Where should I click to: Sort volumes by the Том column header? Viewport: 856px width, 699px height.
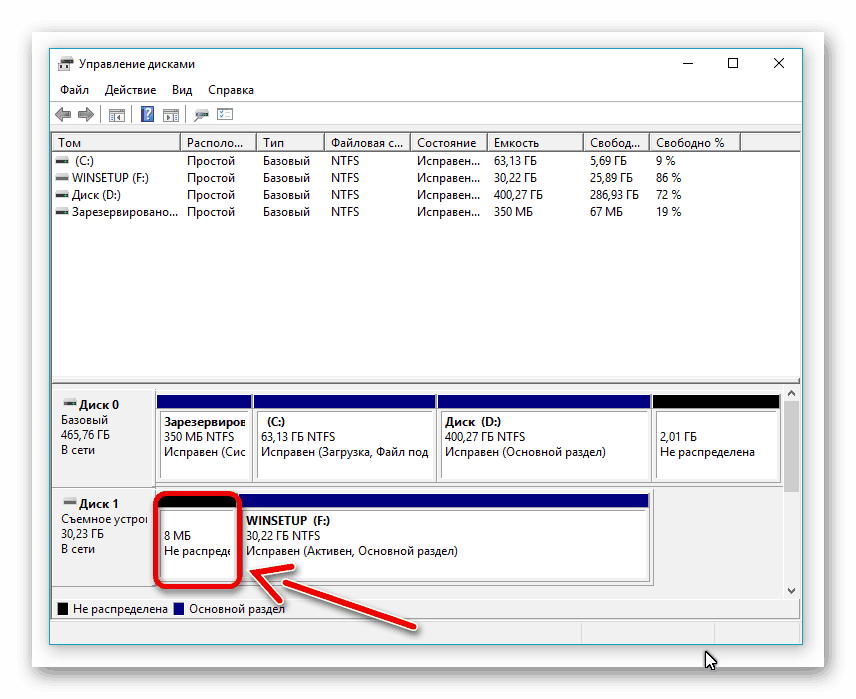[x=115, y=143]
